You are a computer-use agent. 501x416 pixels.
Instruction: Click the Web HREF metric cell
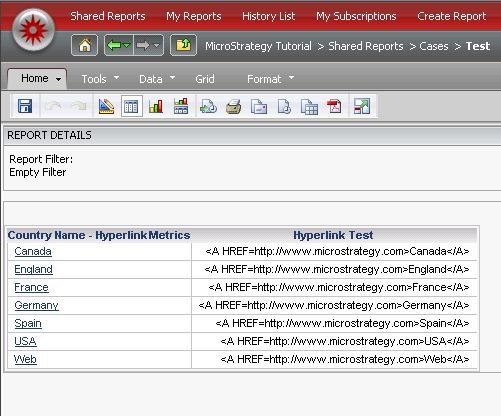tap(334, 359)
